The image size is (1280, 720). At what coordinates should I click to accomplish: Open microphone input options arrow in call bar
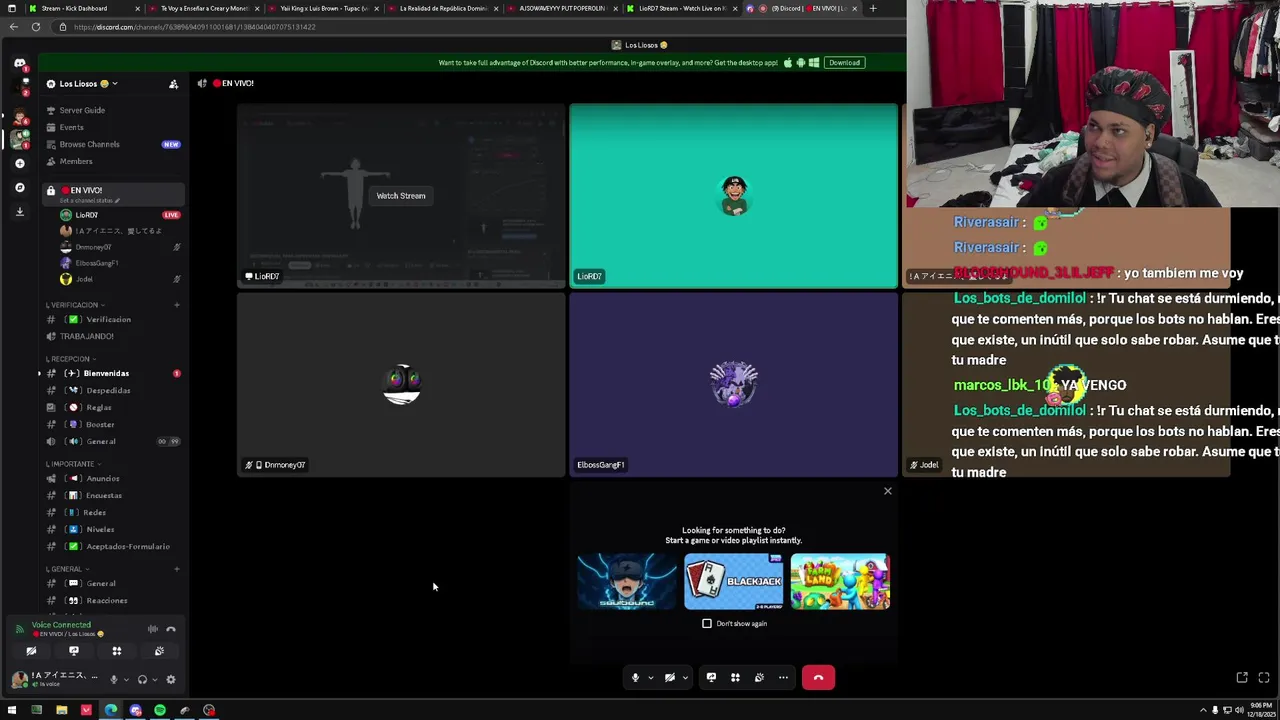pos(650,678)
